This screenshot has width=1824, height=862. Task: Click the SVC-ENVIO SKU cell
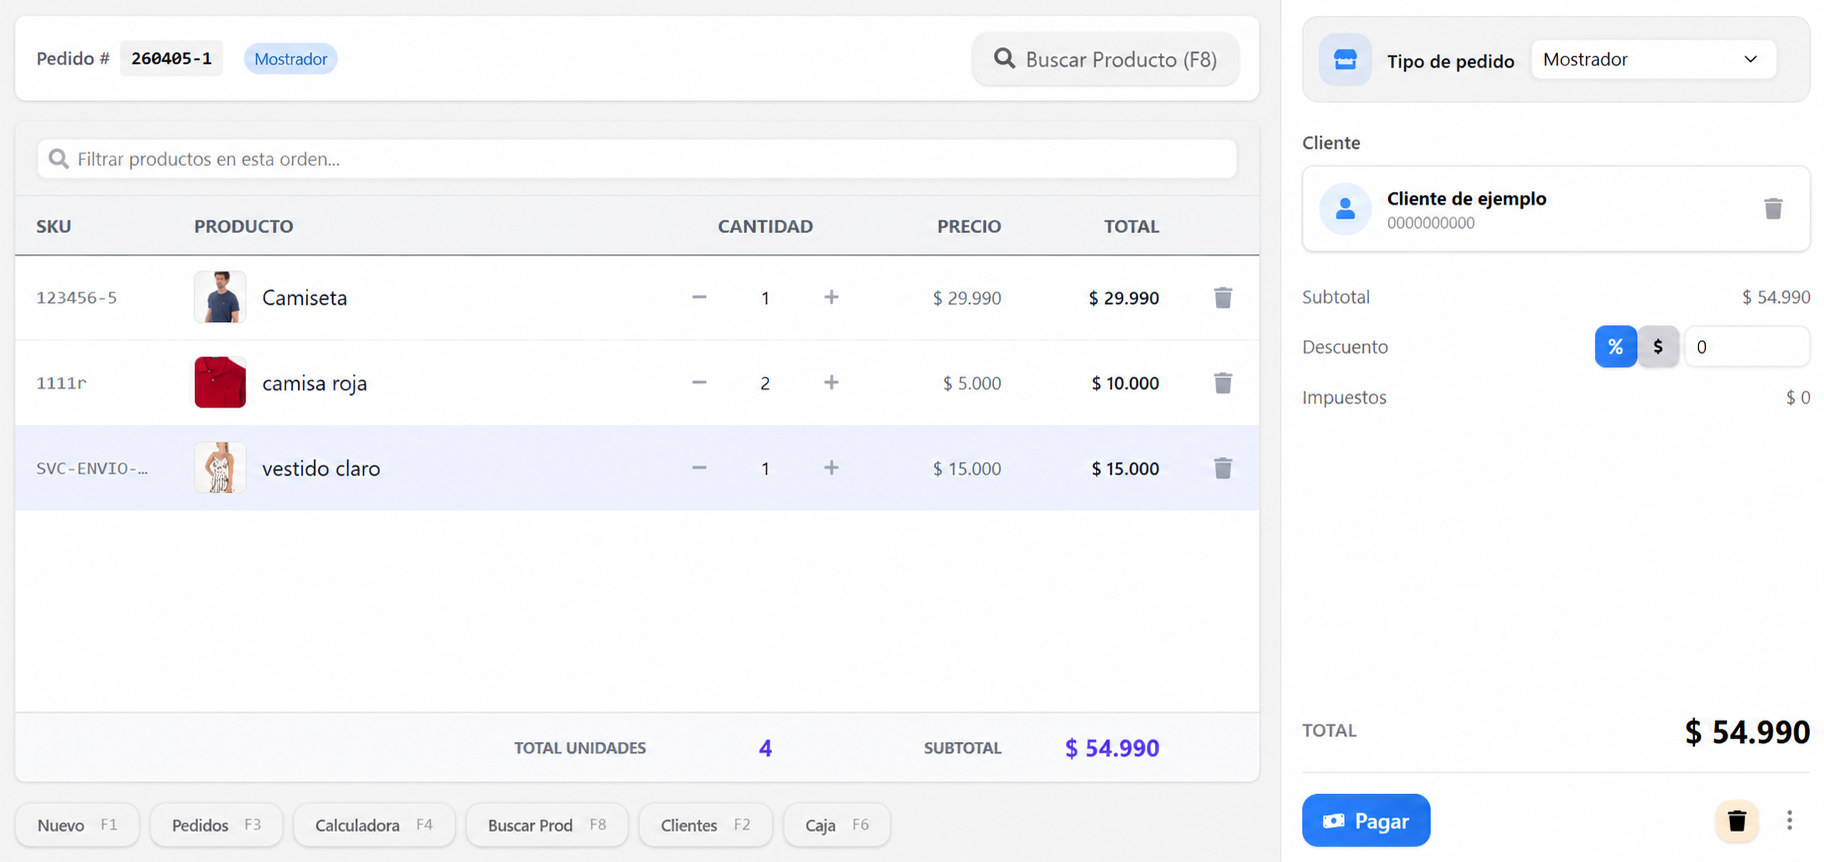point(92,468)
